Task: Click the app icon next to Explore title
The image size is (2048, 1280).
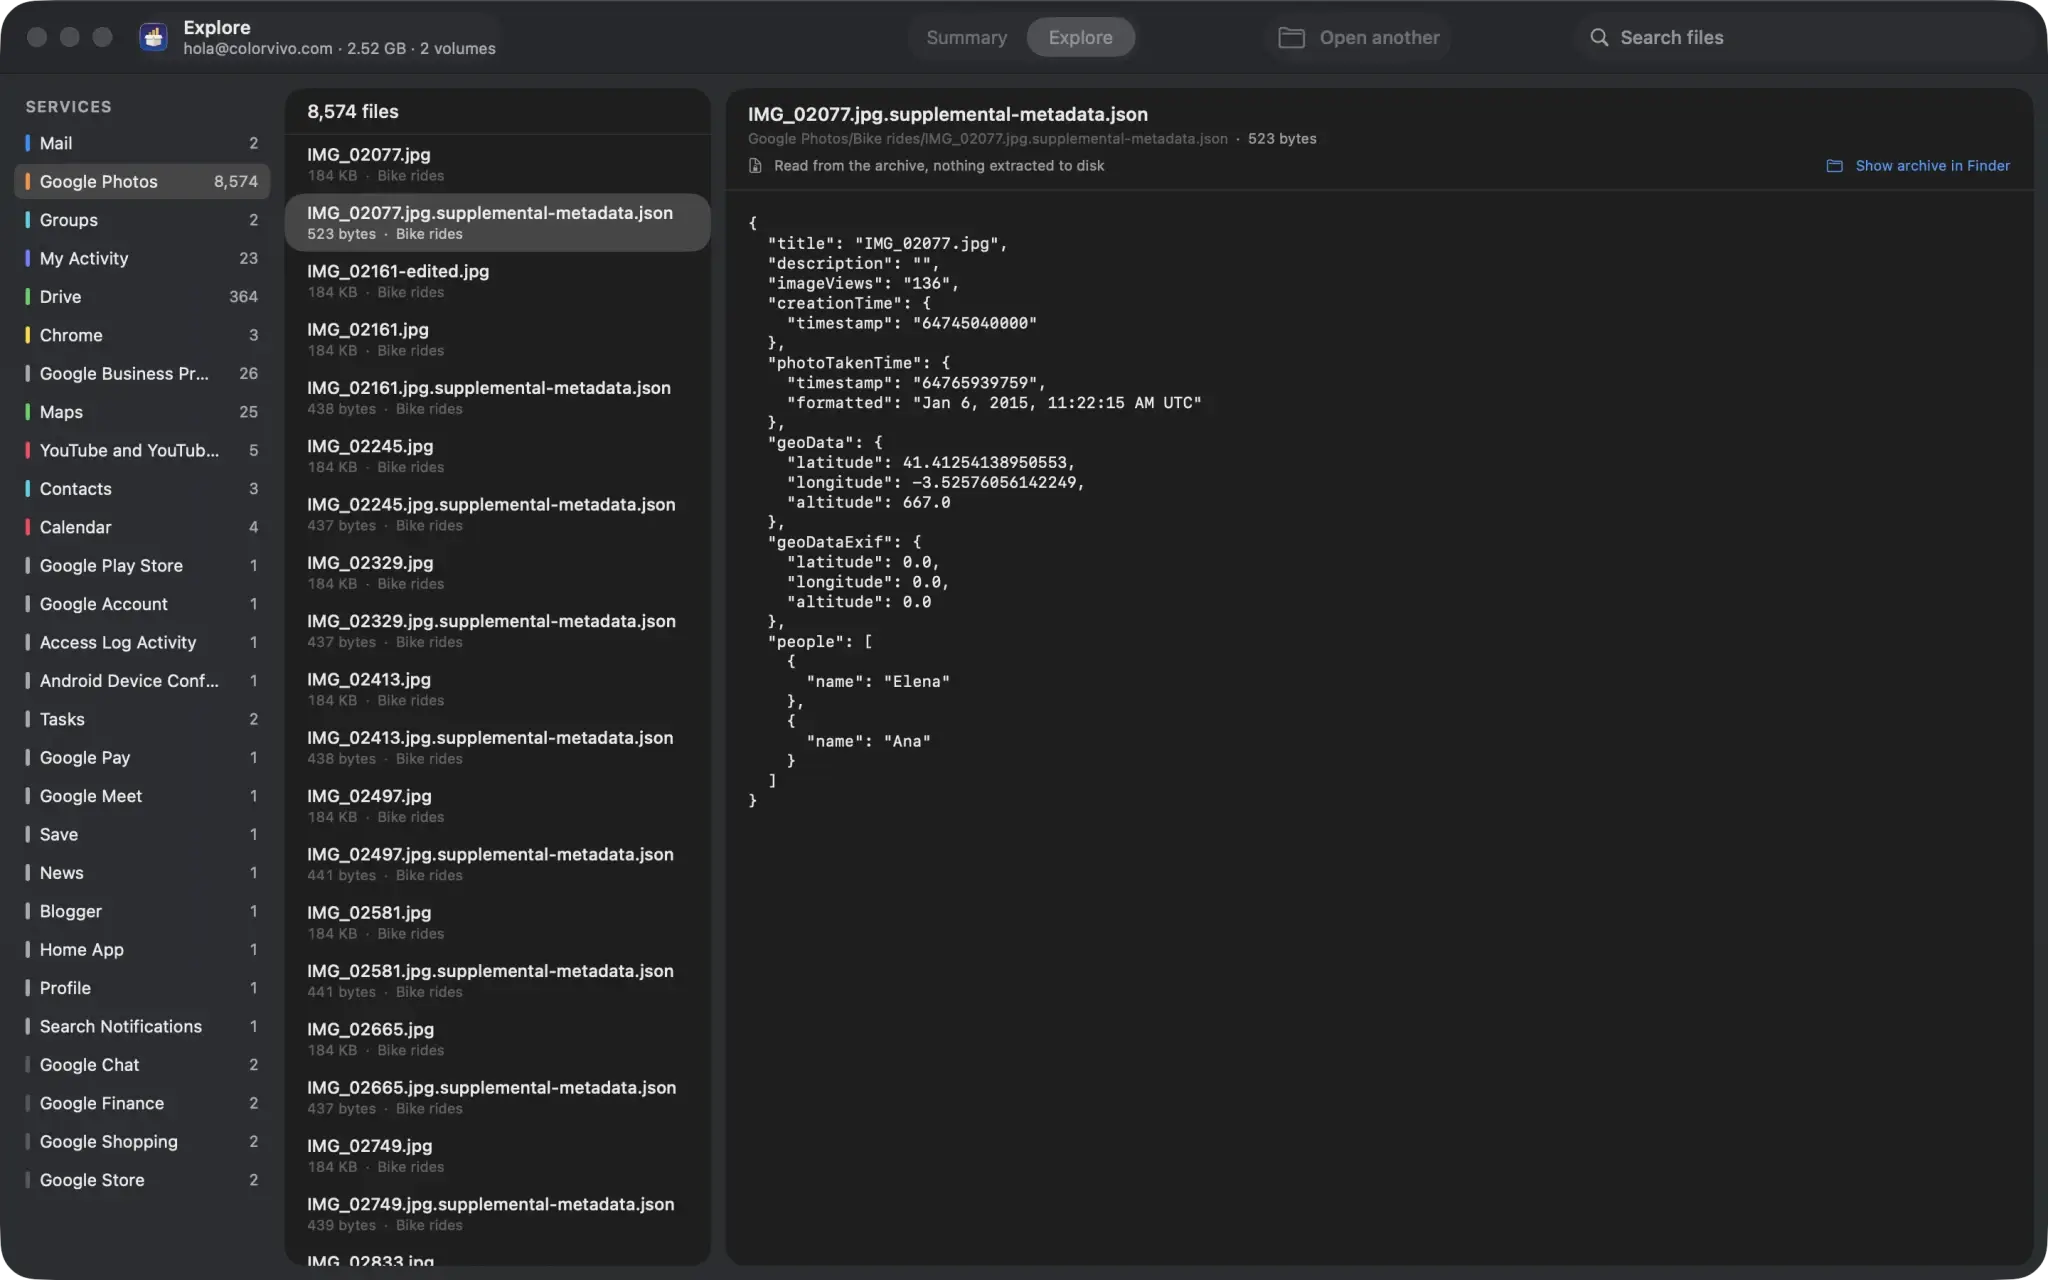Action: pos(153,37)
